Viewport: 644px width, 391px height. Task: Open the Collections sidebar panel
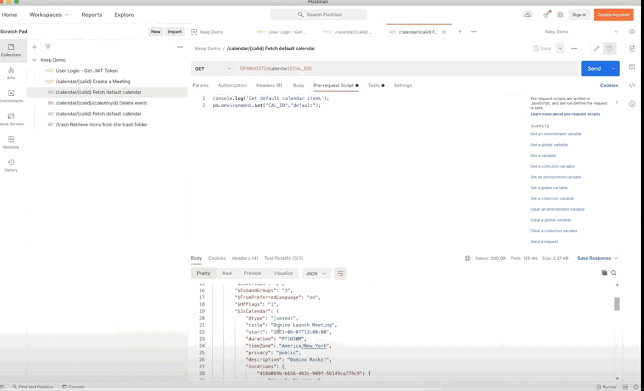point(11,50)
